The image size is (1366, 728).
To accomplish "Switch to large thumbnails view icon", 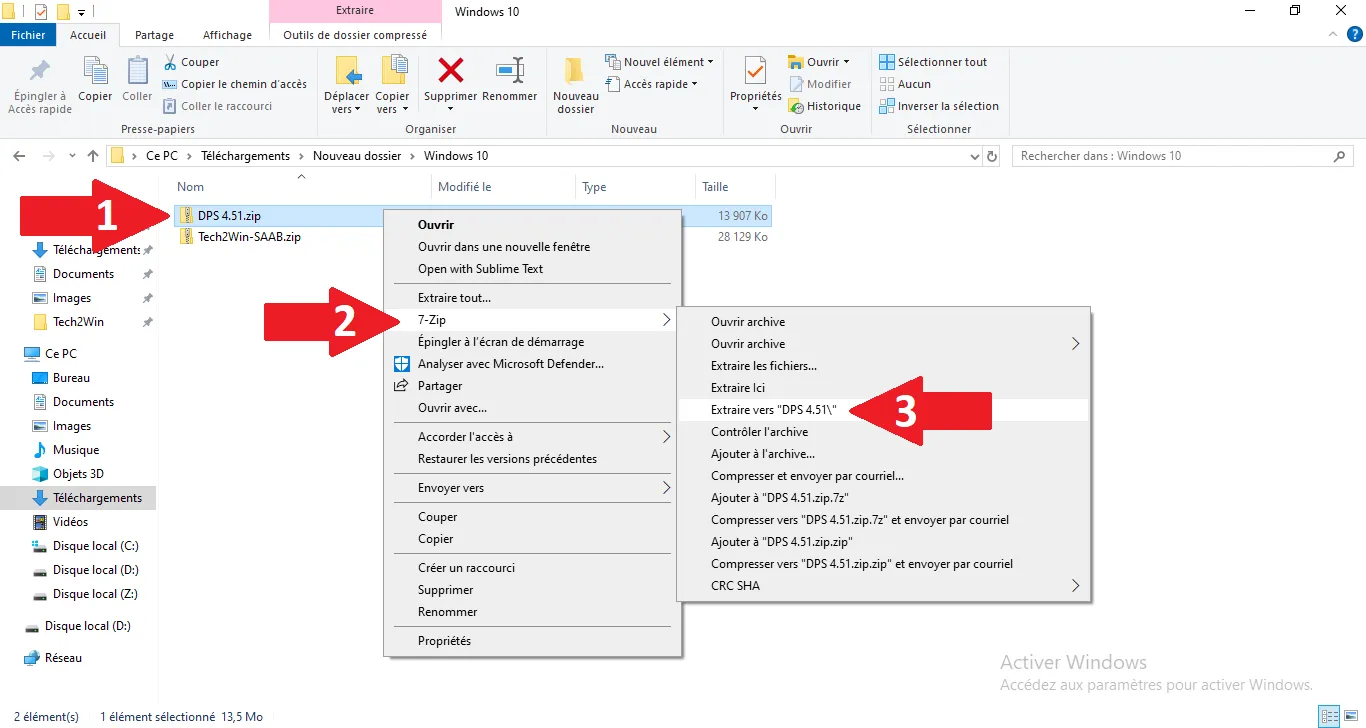I will point(1349,716).
